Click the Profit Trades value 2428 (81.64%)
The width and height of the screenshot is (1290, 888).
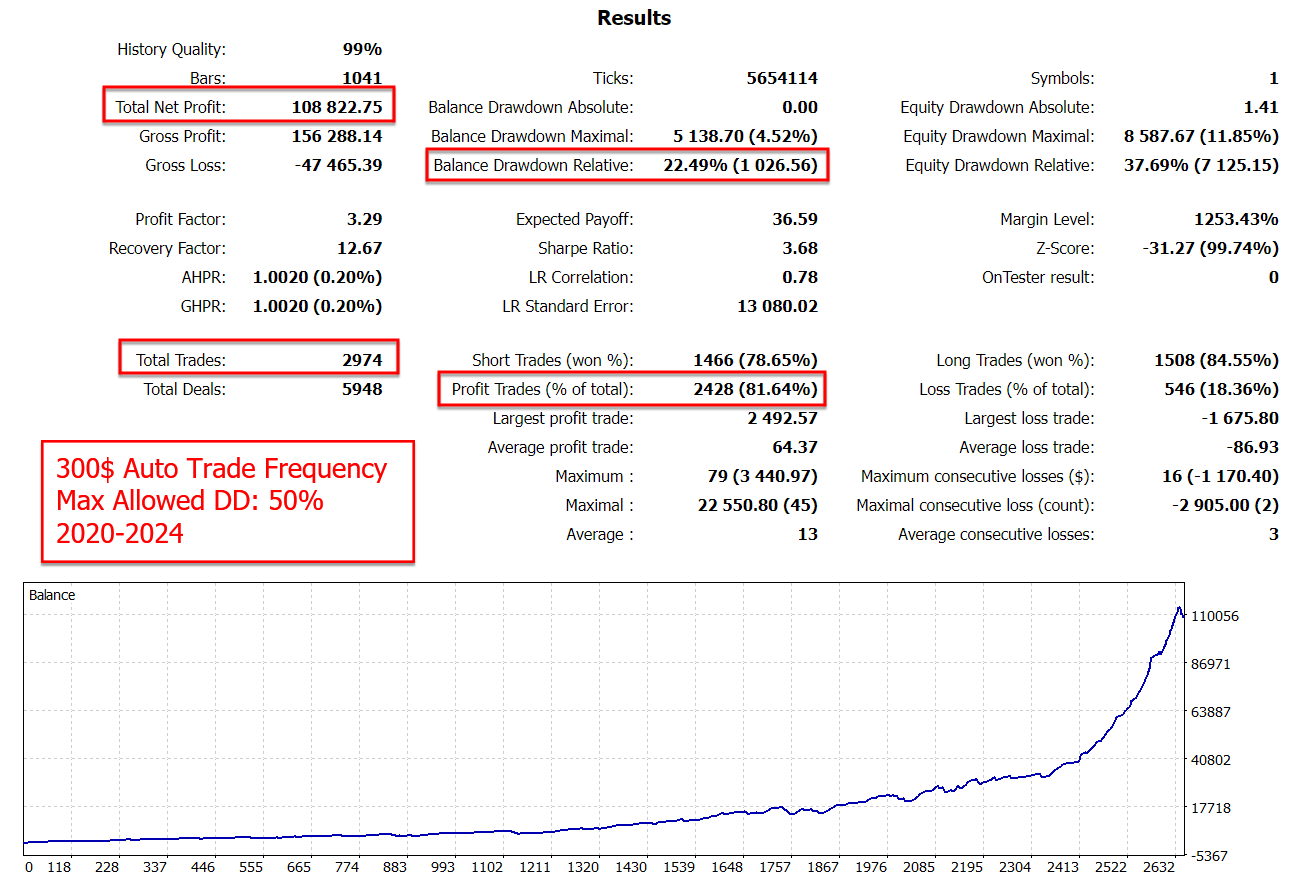[755, 389]
